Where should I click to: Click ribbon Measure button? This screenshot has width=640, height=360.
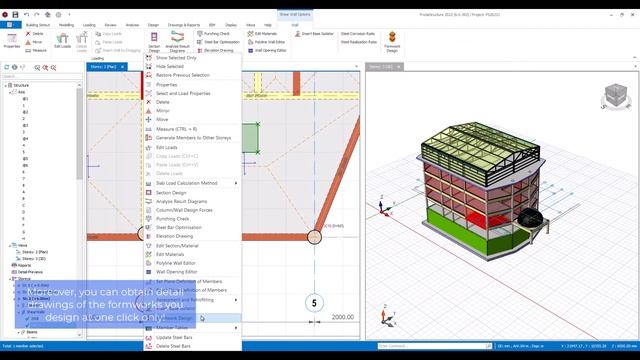click(x=36, y=51)
